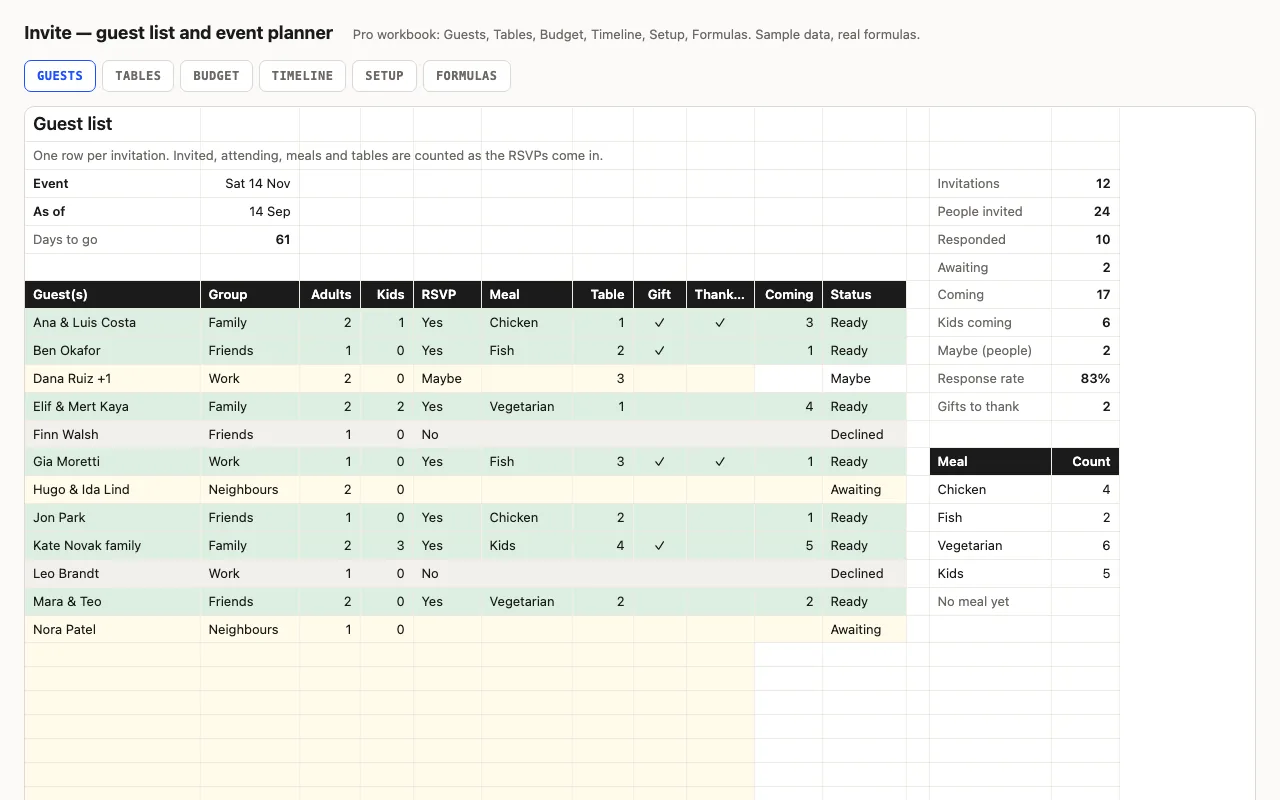The width and height of the screenshot is (1280, 800).
Task: Select the Guest(s) column header
Action: pos(113,295)
